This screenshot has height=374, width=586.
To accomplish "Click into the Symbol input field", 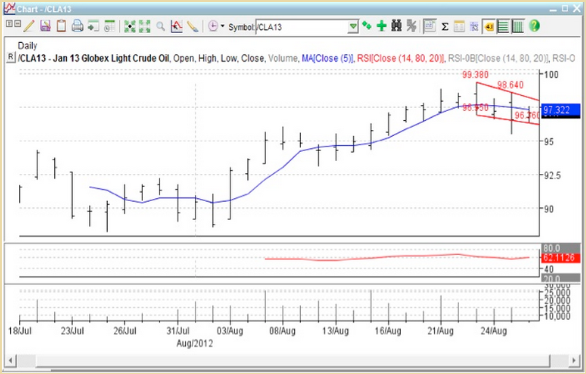I will pos(302,27).
